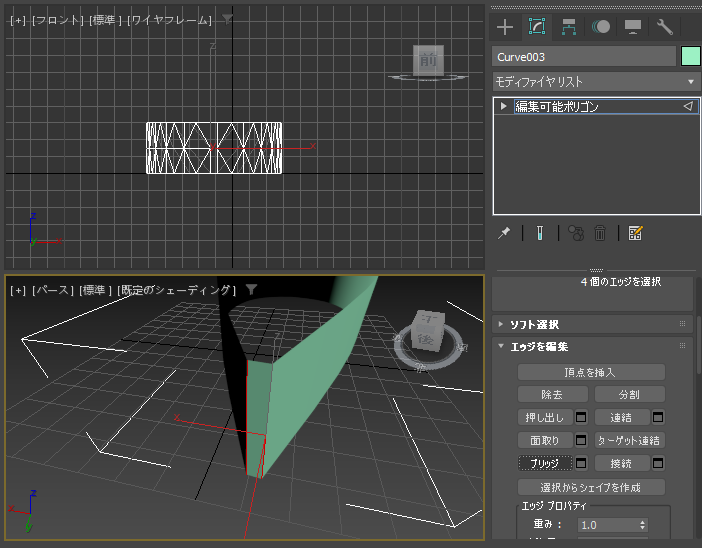Screen dimensions: 702x548
Task: Click the 分割 button
Action: pyautogui.click(x=629, y=394)
